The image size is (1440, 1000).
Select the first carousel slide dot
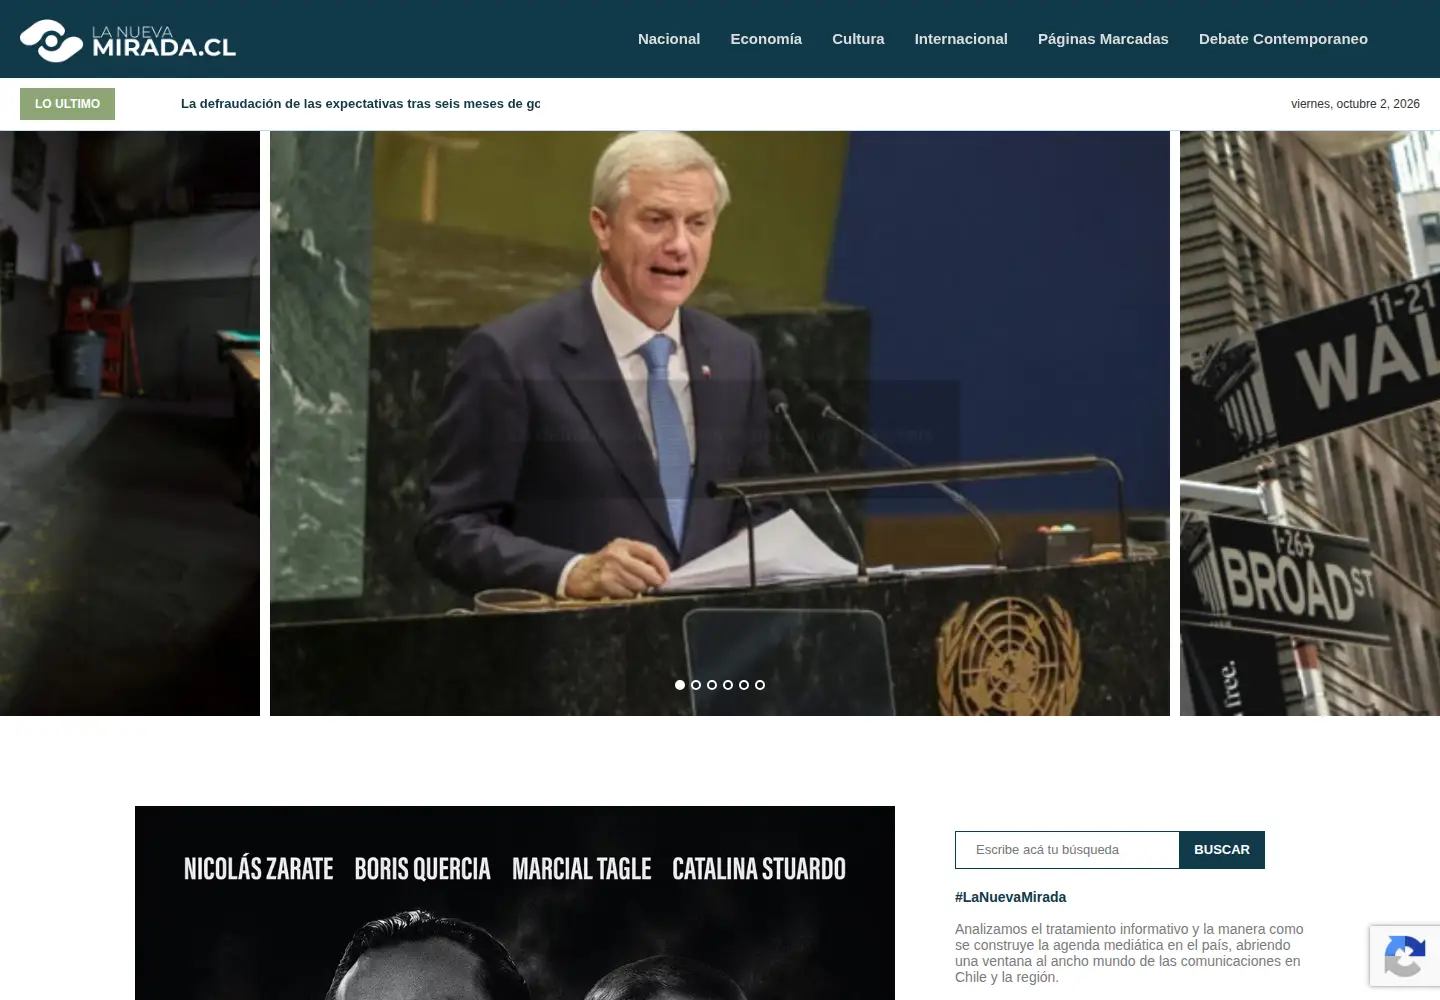pyautogui.click(x=680, y=685)
